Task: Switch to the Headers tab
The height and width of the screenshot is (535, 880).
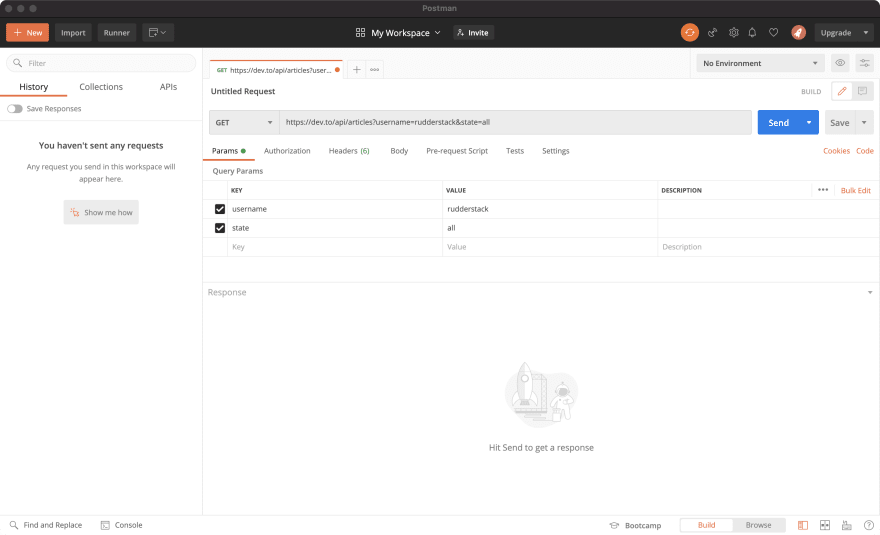Action: pos(349,151)
